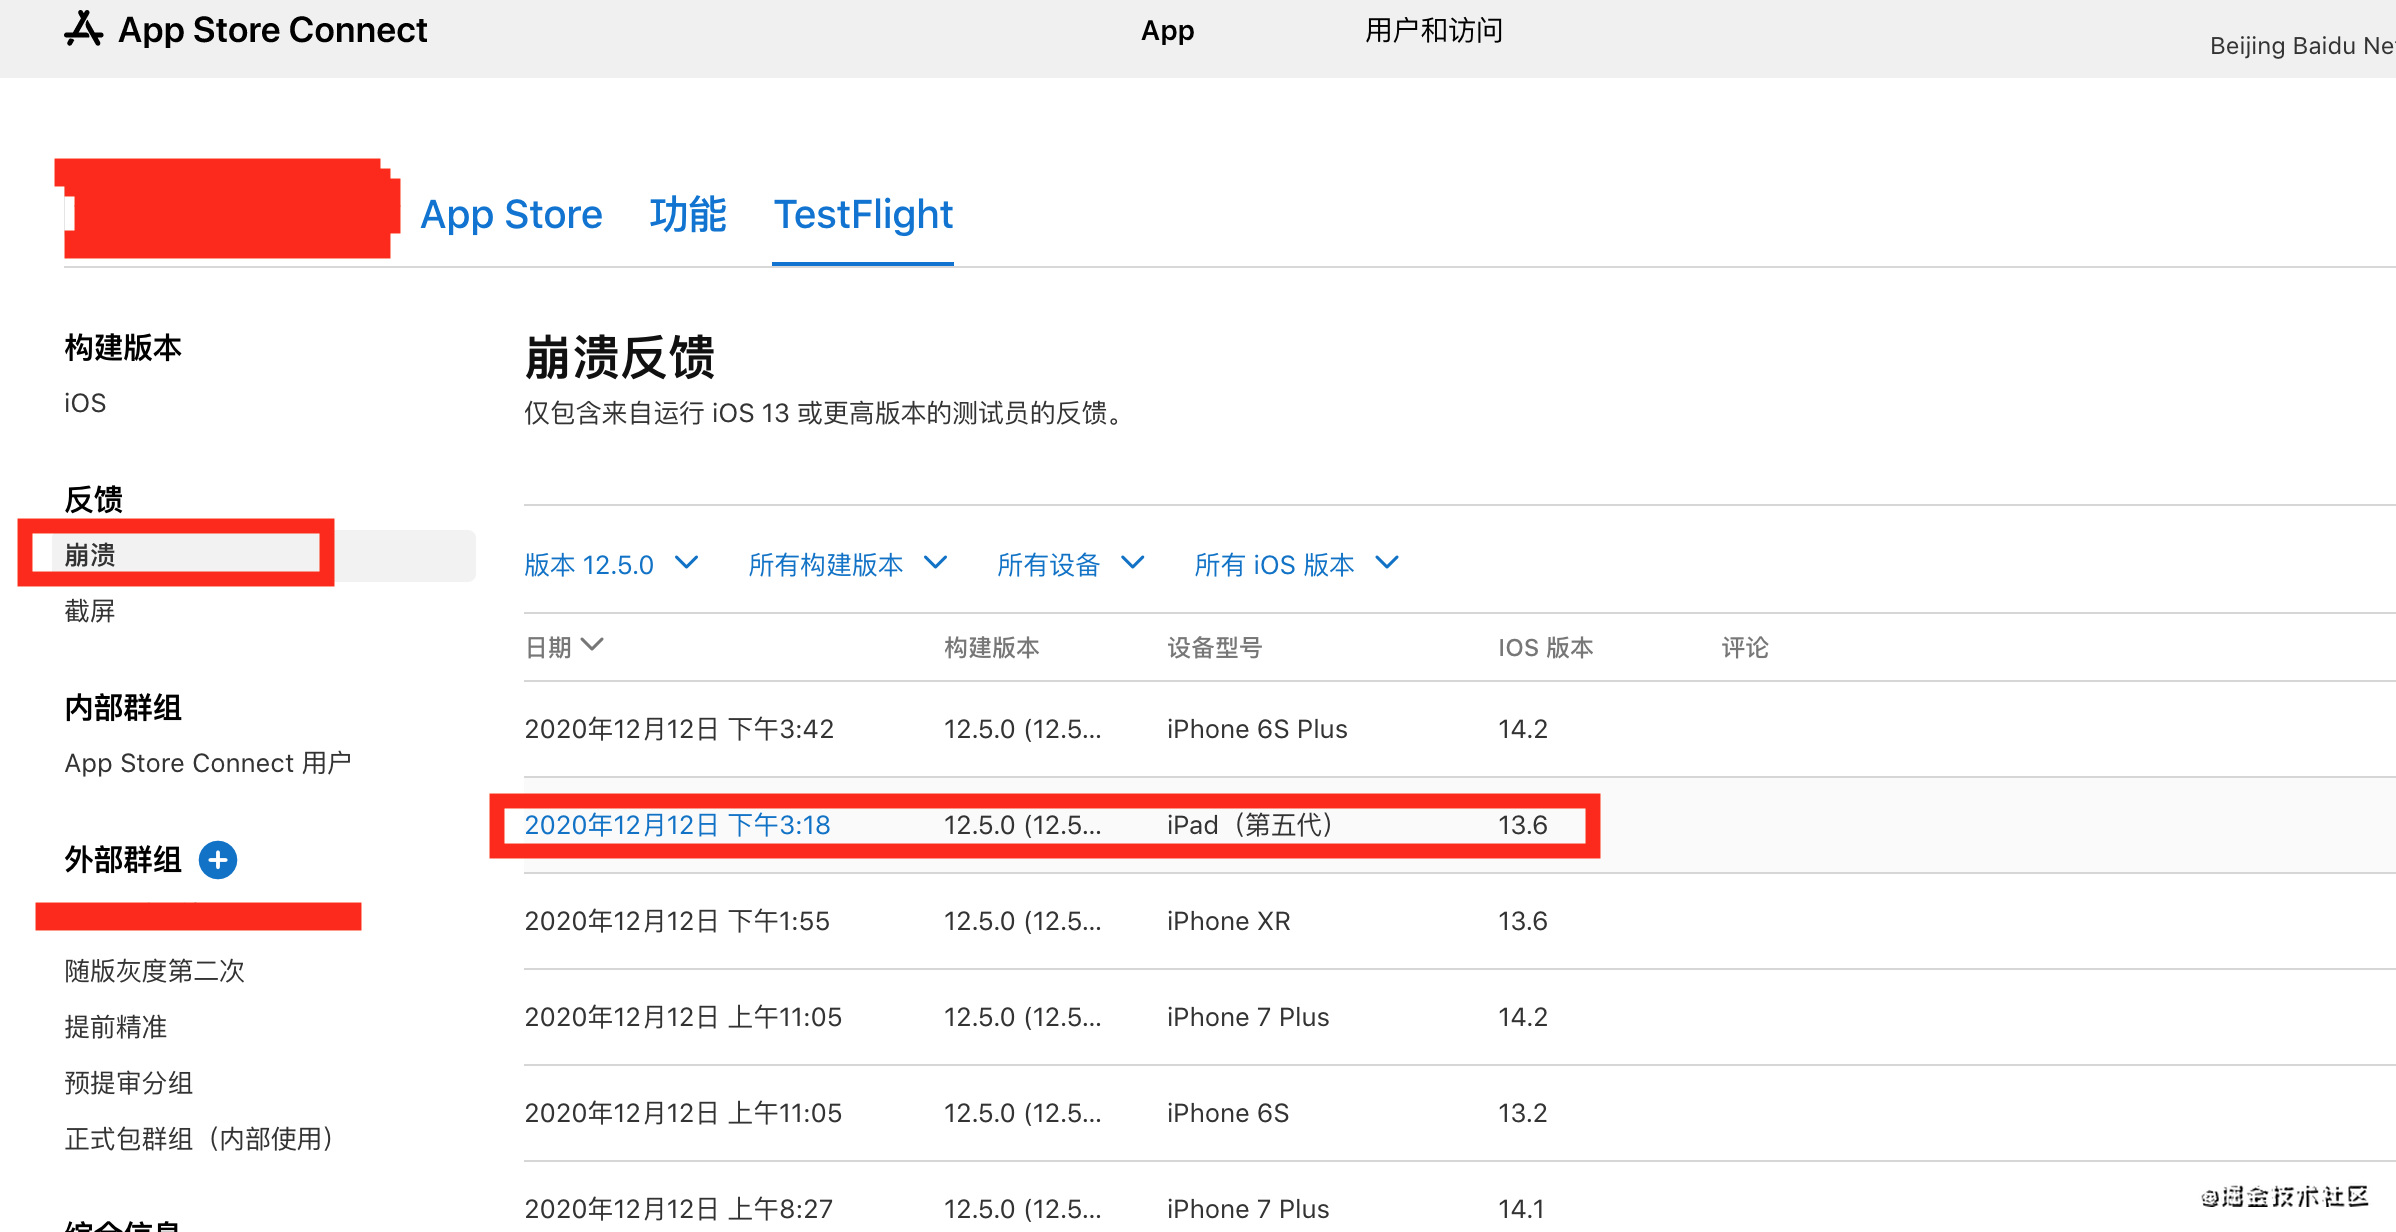Select App Store Connect 用户 internal group
The height and width of the screenshot is (1232, 2396).
[x=207, y=763]
